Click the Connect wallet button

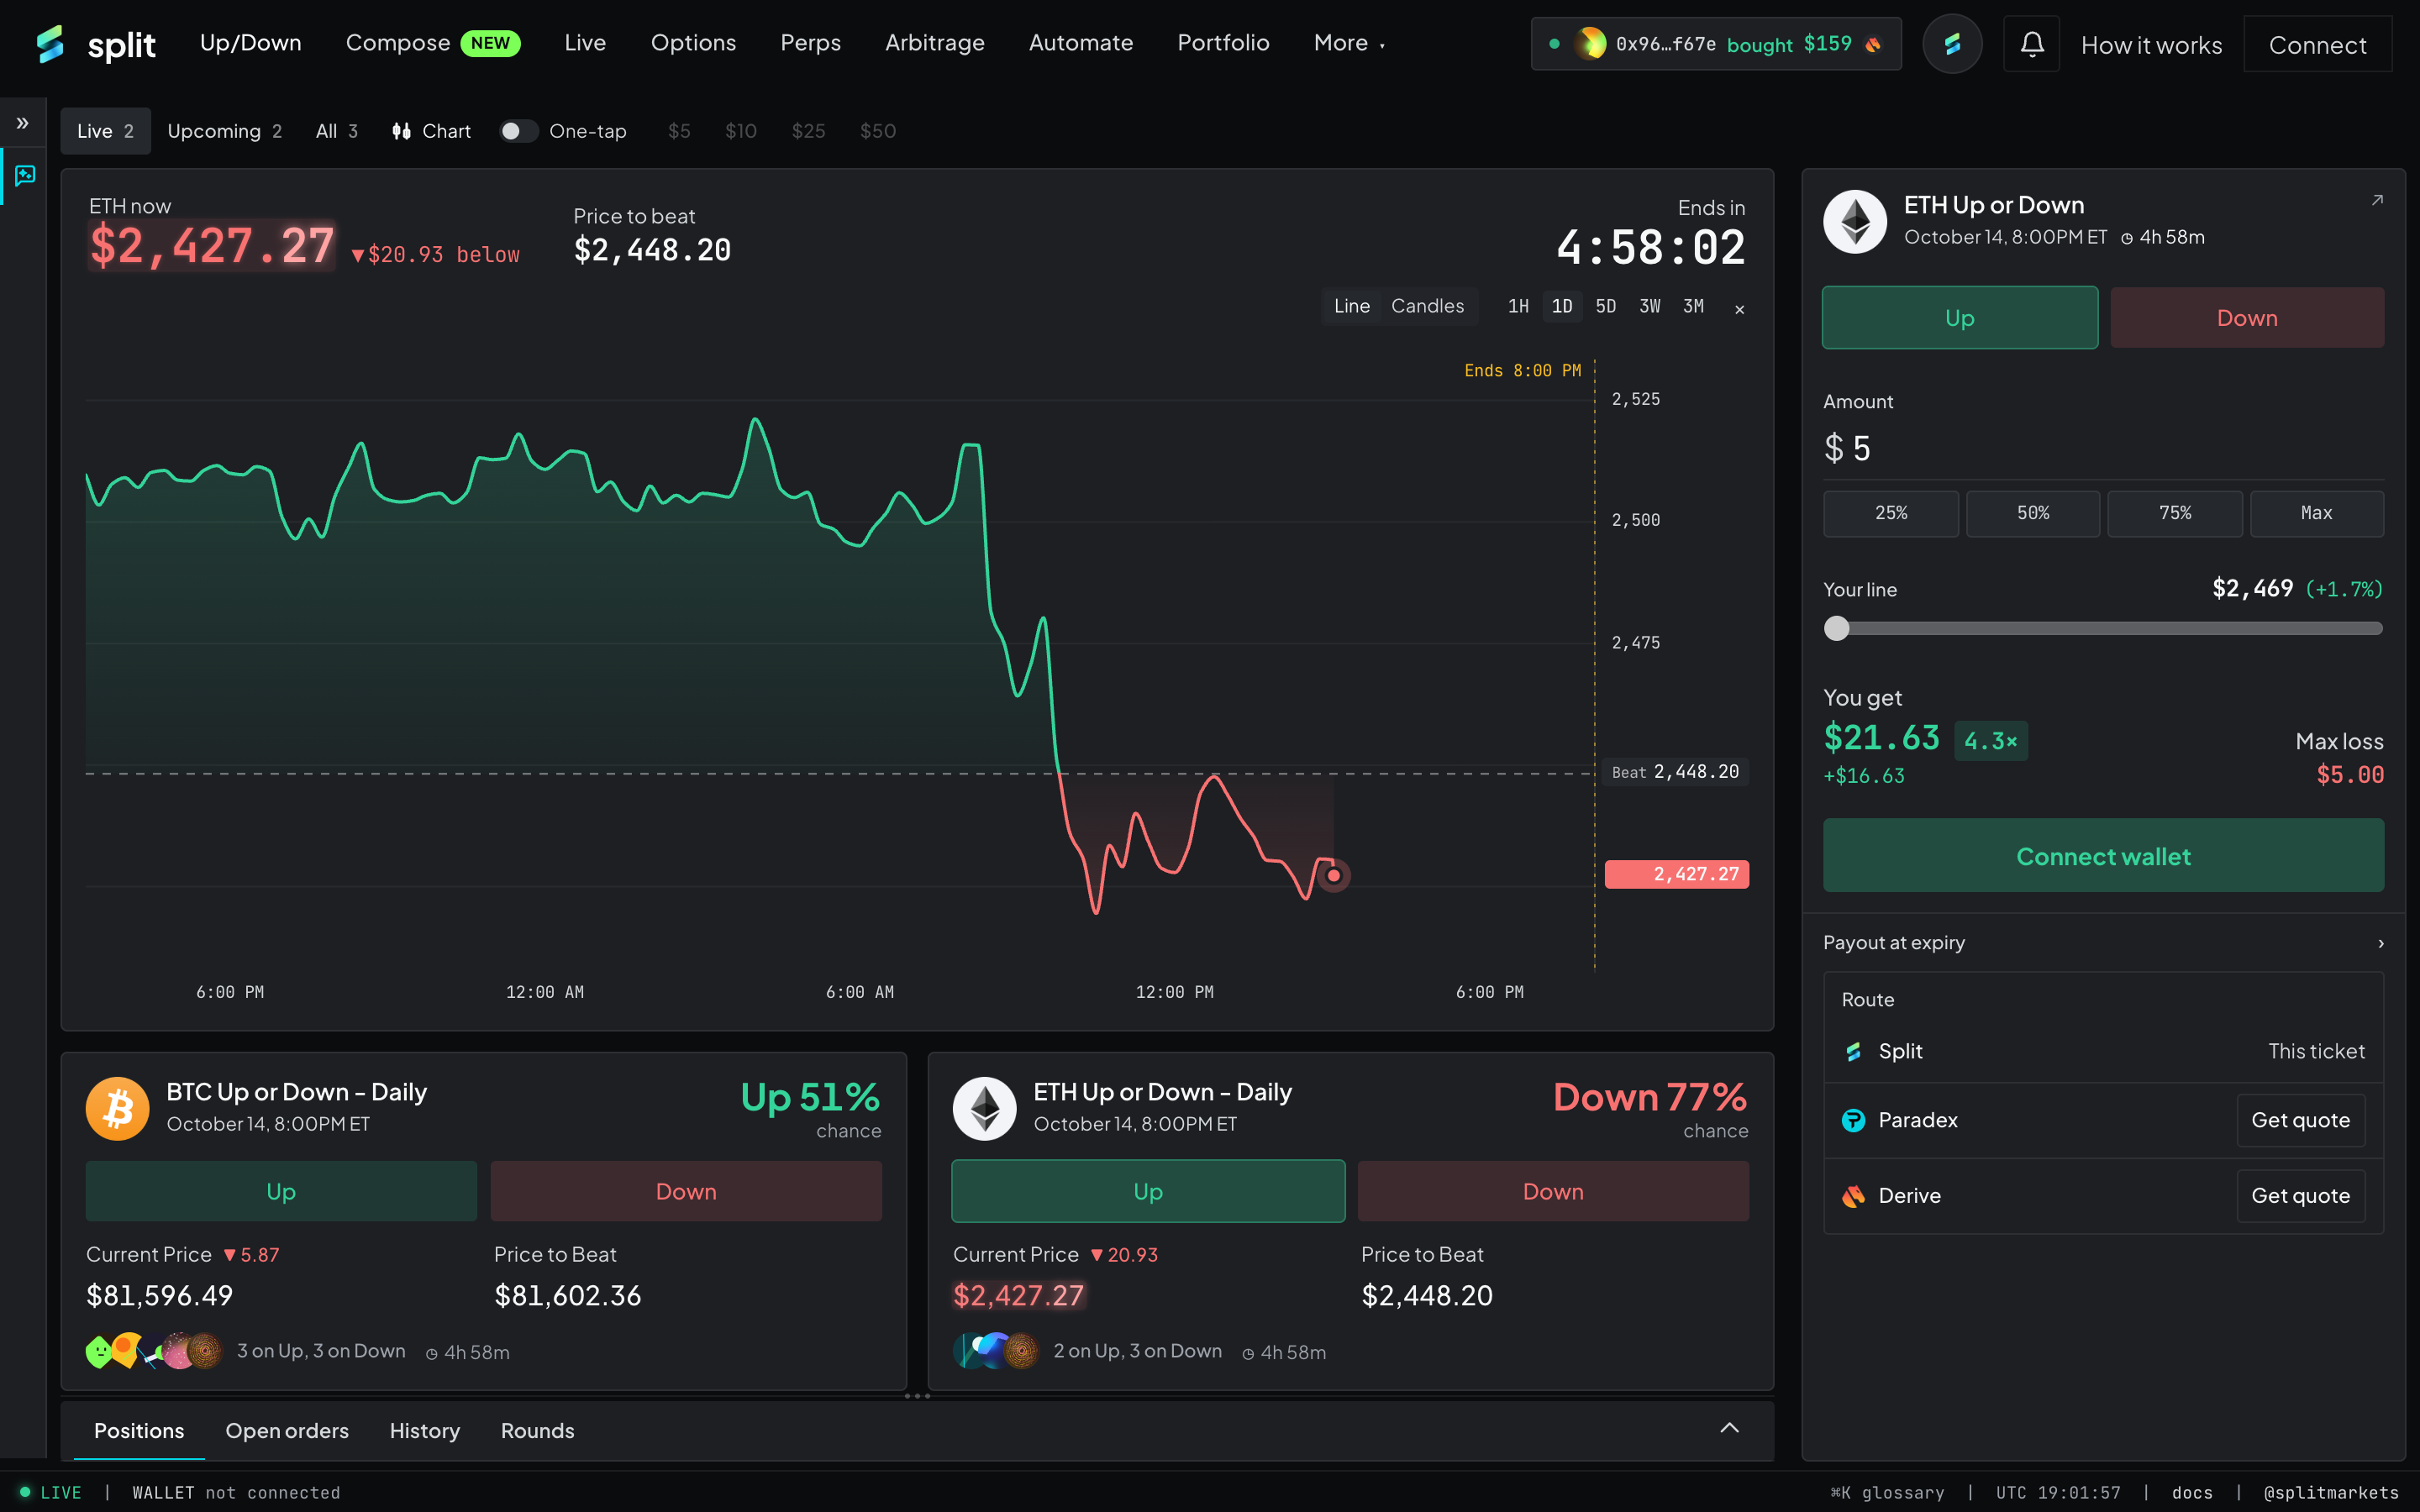click(x=2103, y=856)
